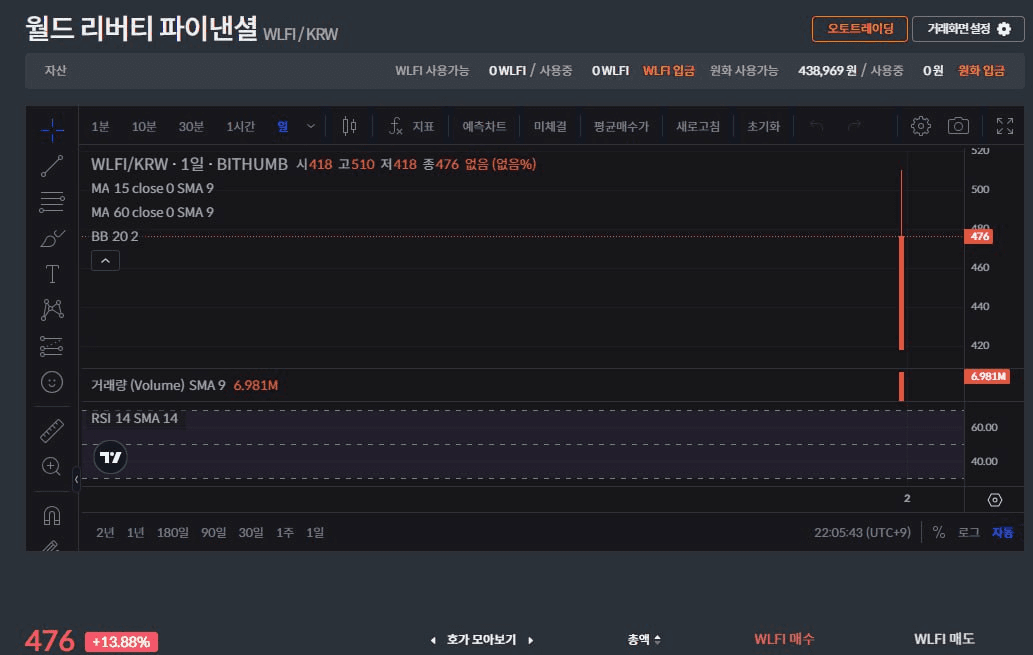The width and height of the screenshot is (1033, 655).
Task: Click the WLFI 입금 deposit link
Action: pyautogui.click(x=669, y=71)
